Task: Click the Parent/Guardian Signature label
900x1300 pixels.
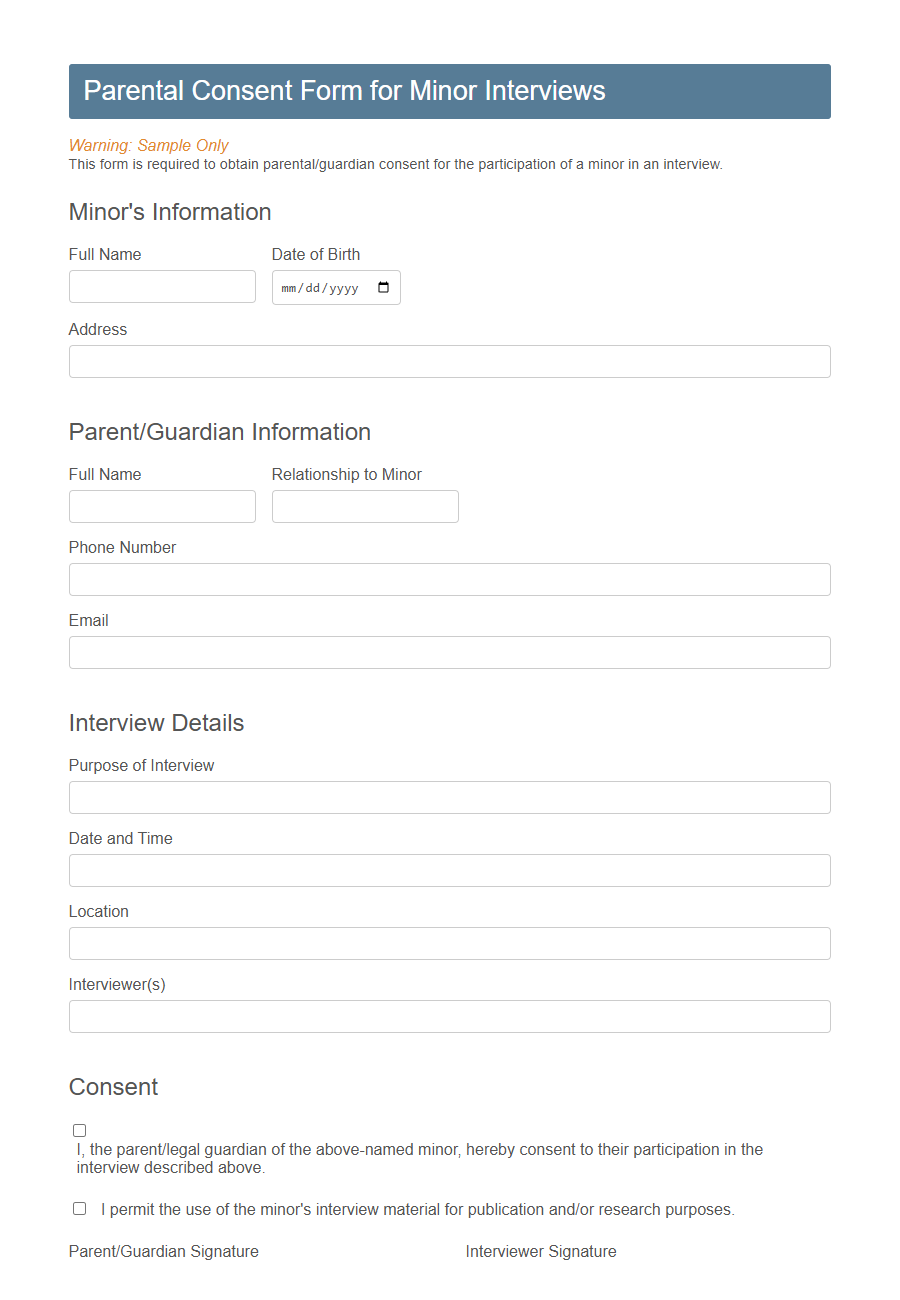Action: [x=163, y=1251]
